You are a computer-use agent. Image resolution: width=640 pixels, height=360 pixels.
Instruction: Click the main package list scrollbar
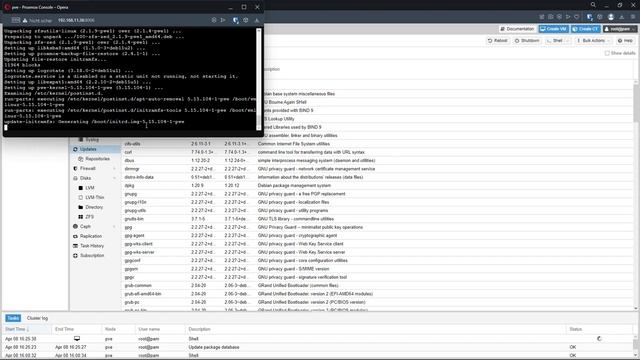coord(636,196)
